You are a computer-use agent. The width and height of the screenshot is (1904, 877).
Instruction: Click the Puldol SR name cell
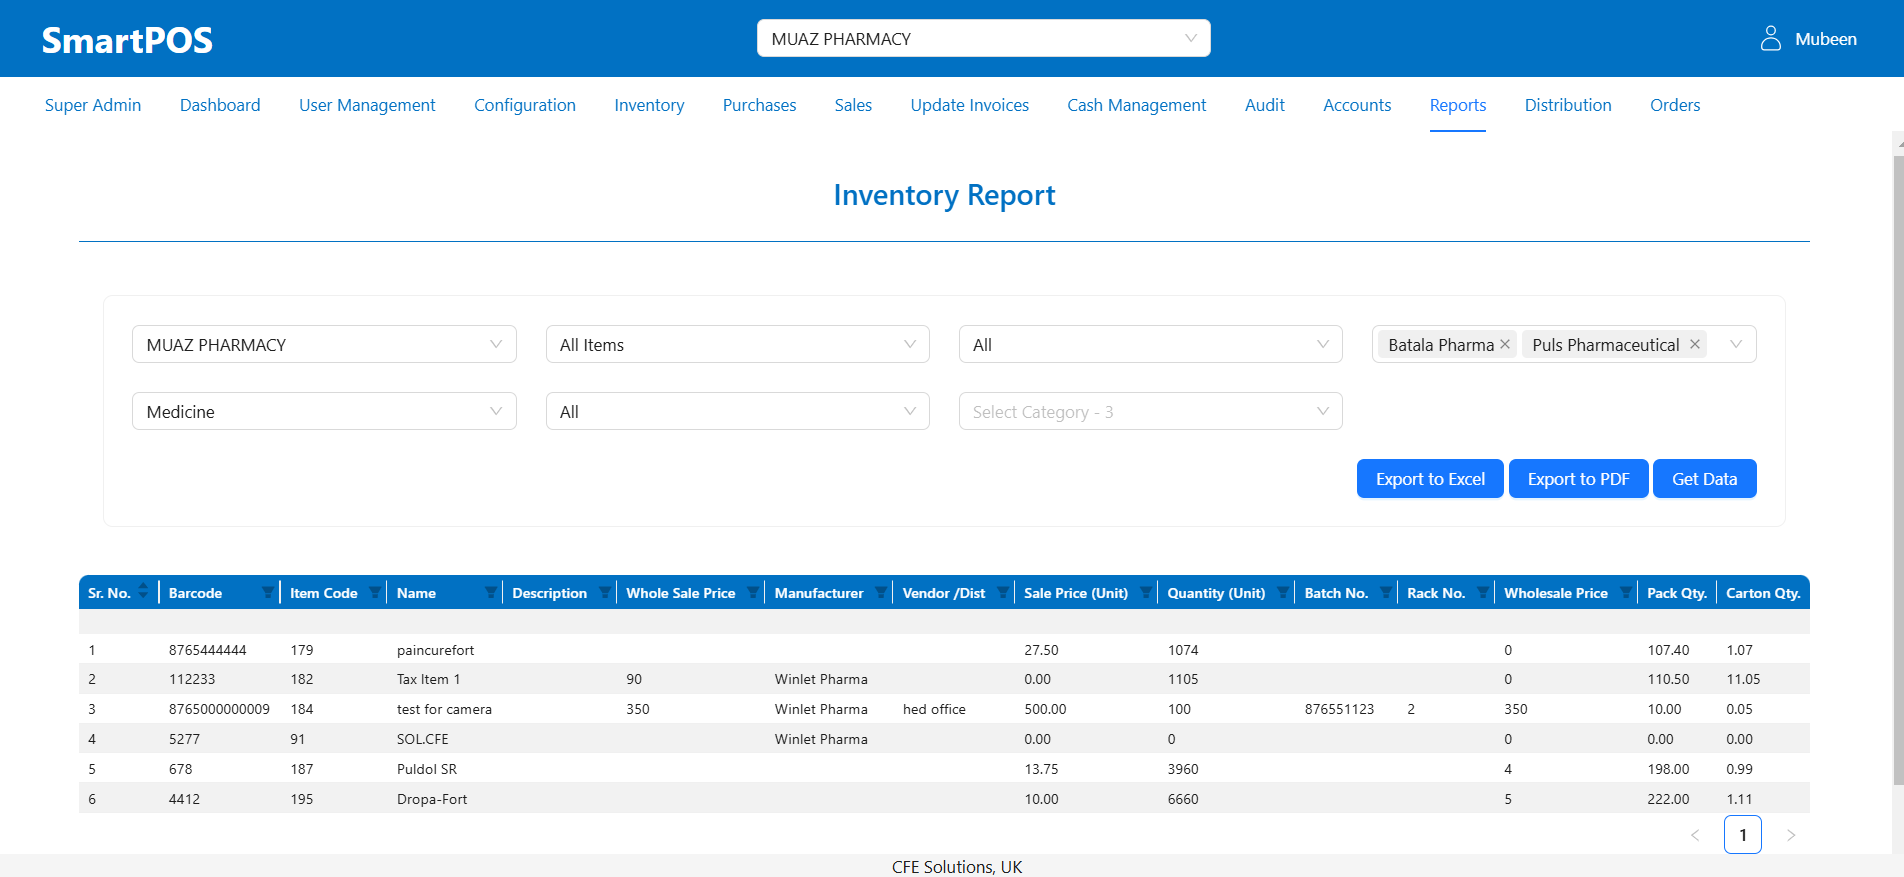click(427, 769)
